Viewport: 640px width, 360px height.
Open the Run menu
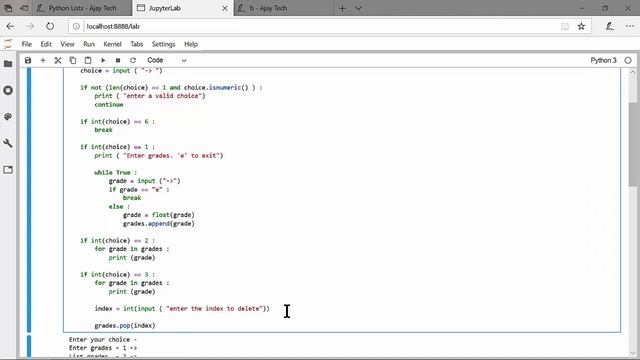tap(89, 44)
